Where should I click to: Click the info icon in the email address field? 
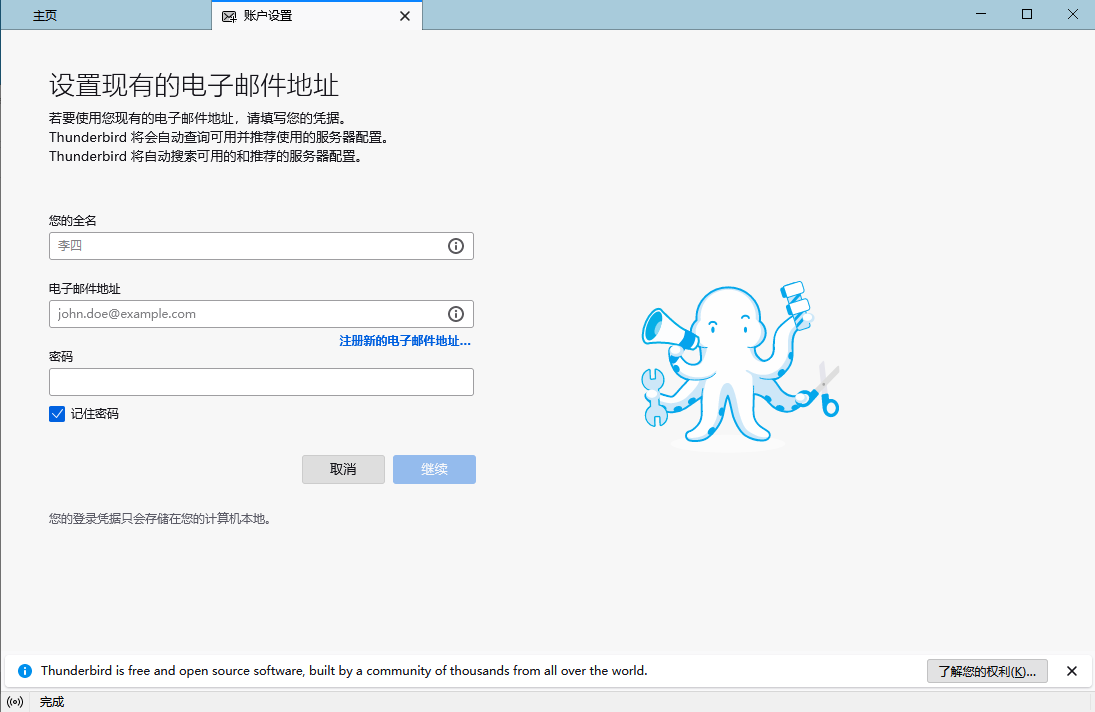coord(455,314)
